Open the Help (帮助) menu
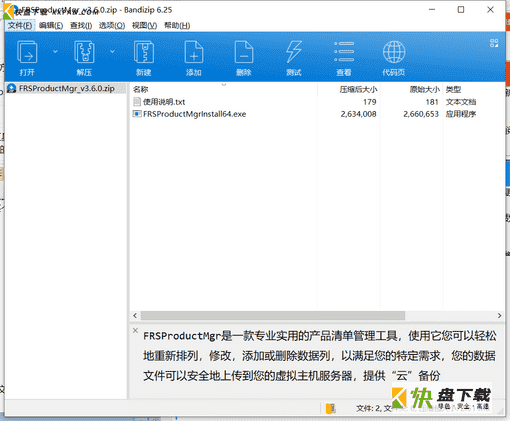This screenshot has width=510, height=421. pyautogui.click(x=177, y=26)
